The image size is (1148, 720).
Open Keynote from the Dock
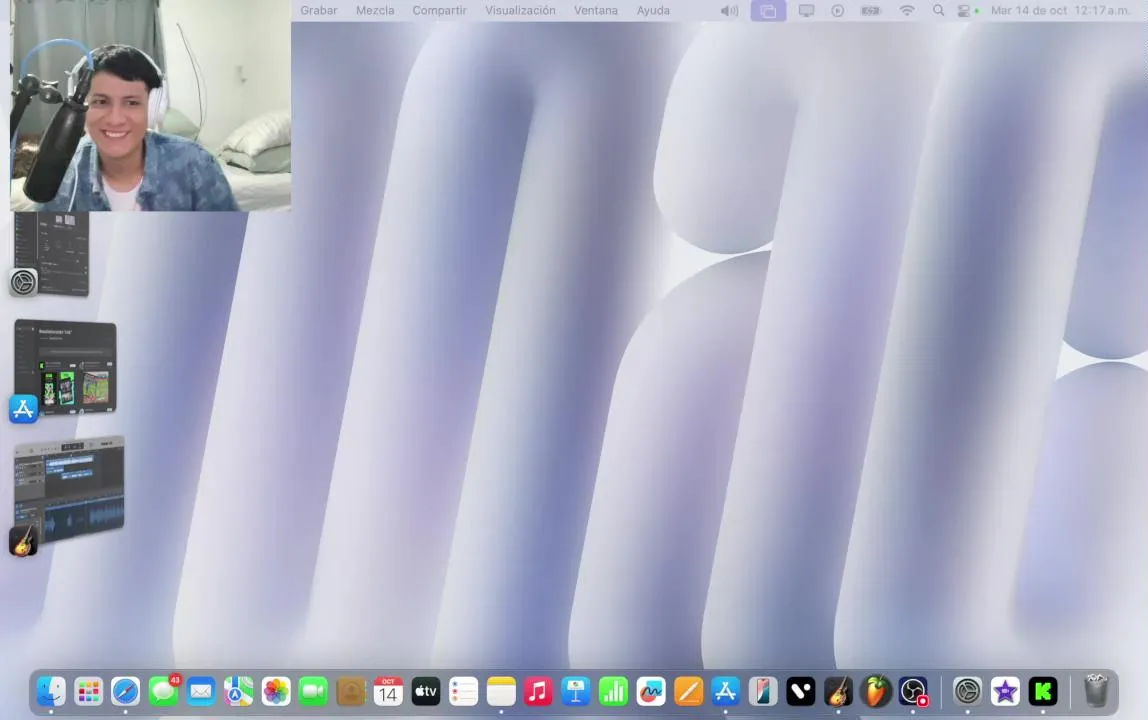point(576,691)
